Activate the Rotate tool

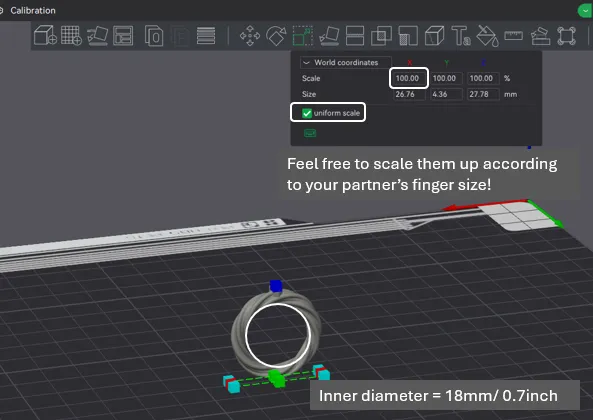[276, 36]
